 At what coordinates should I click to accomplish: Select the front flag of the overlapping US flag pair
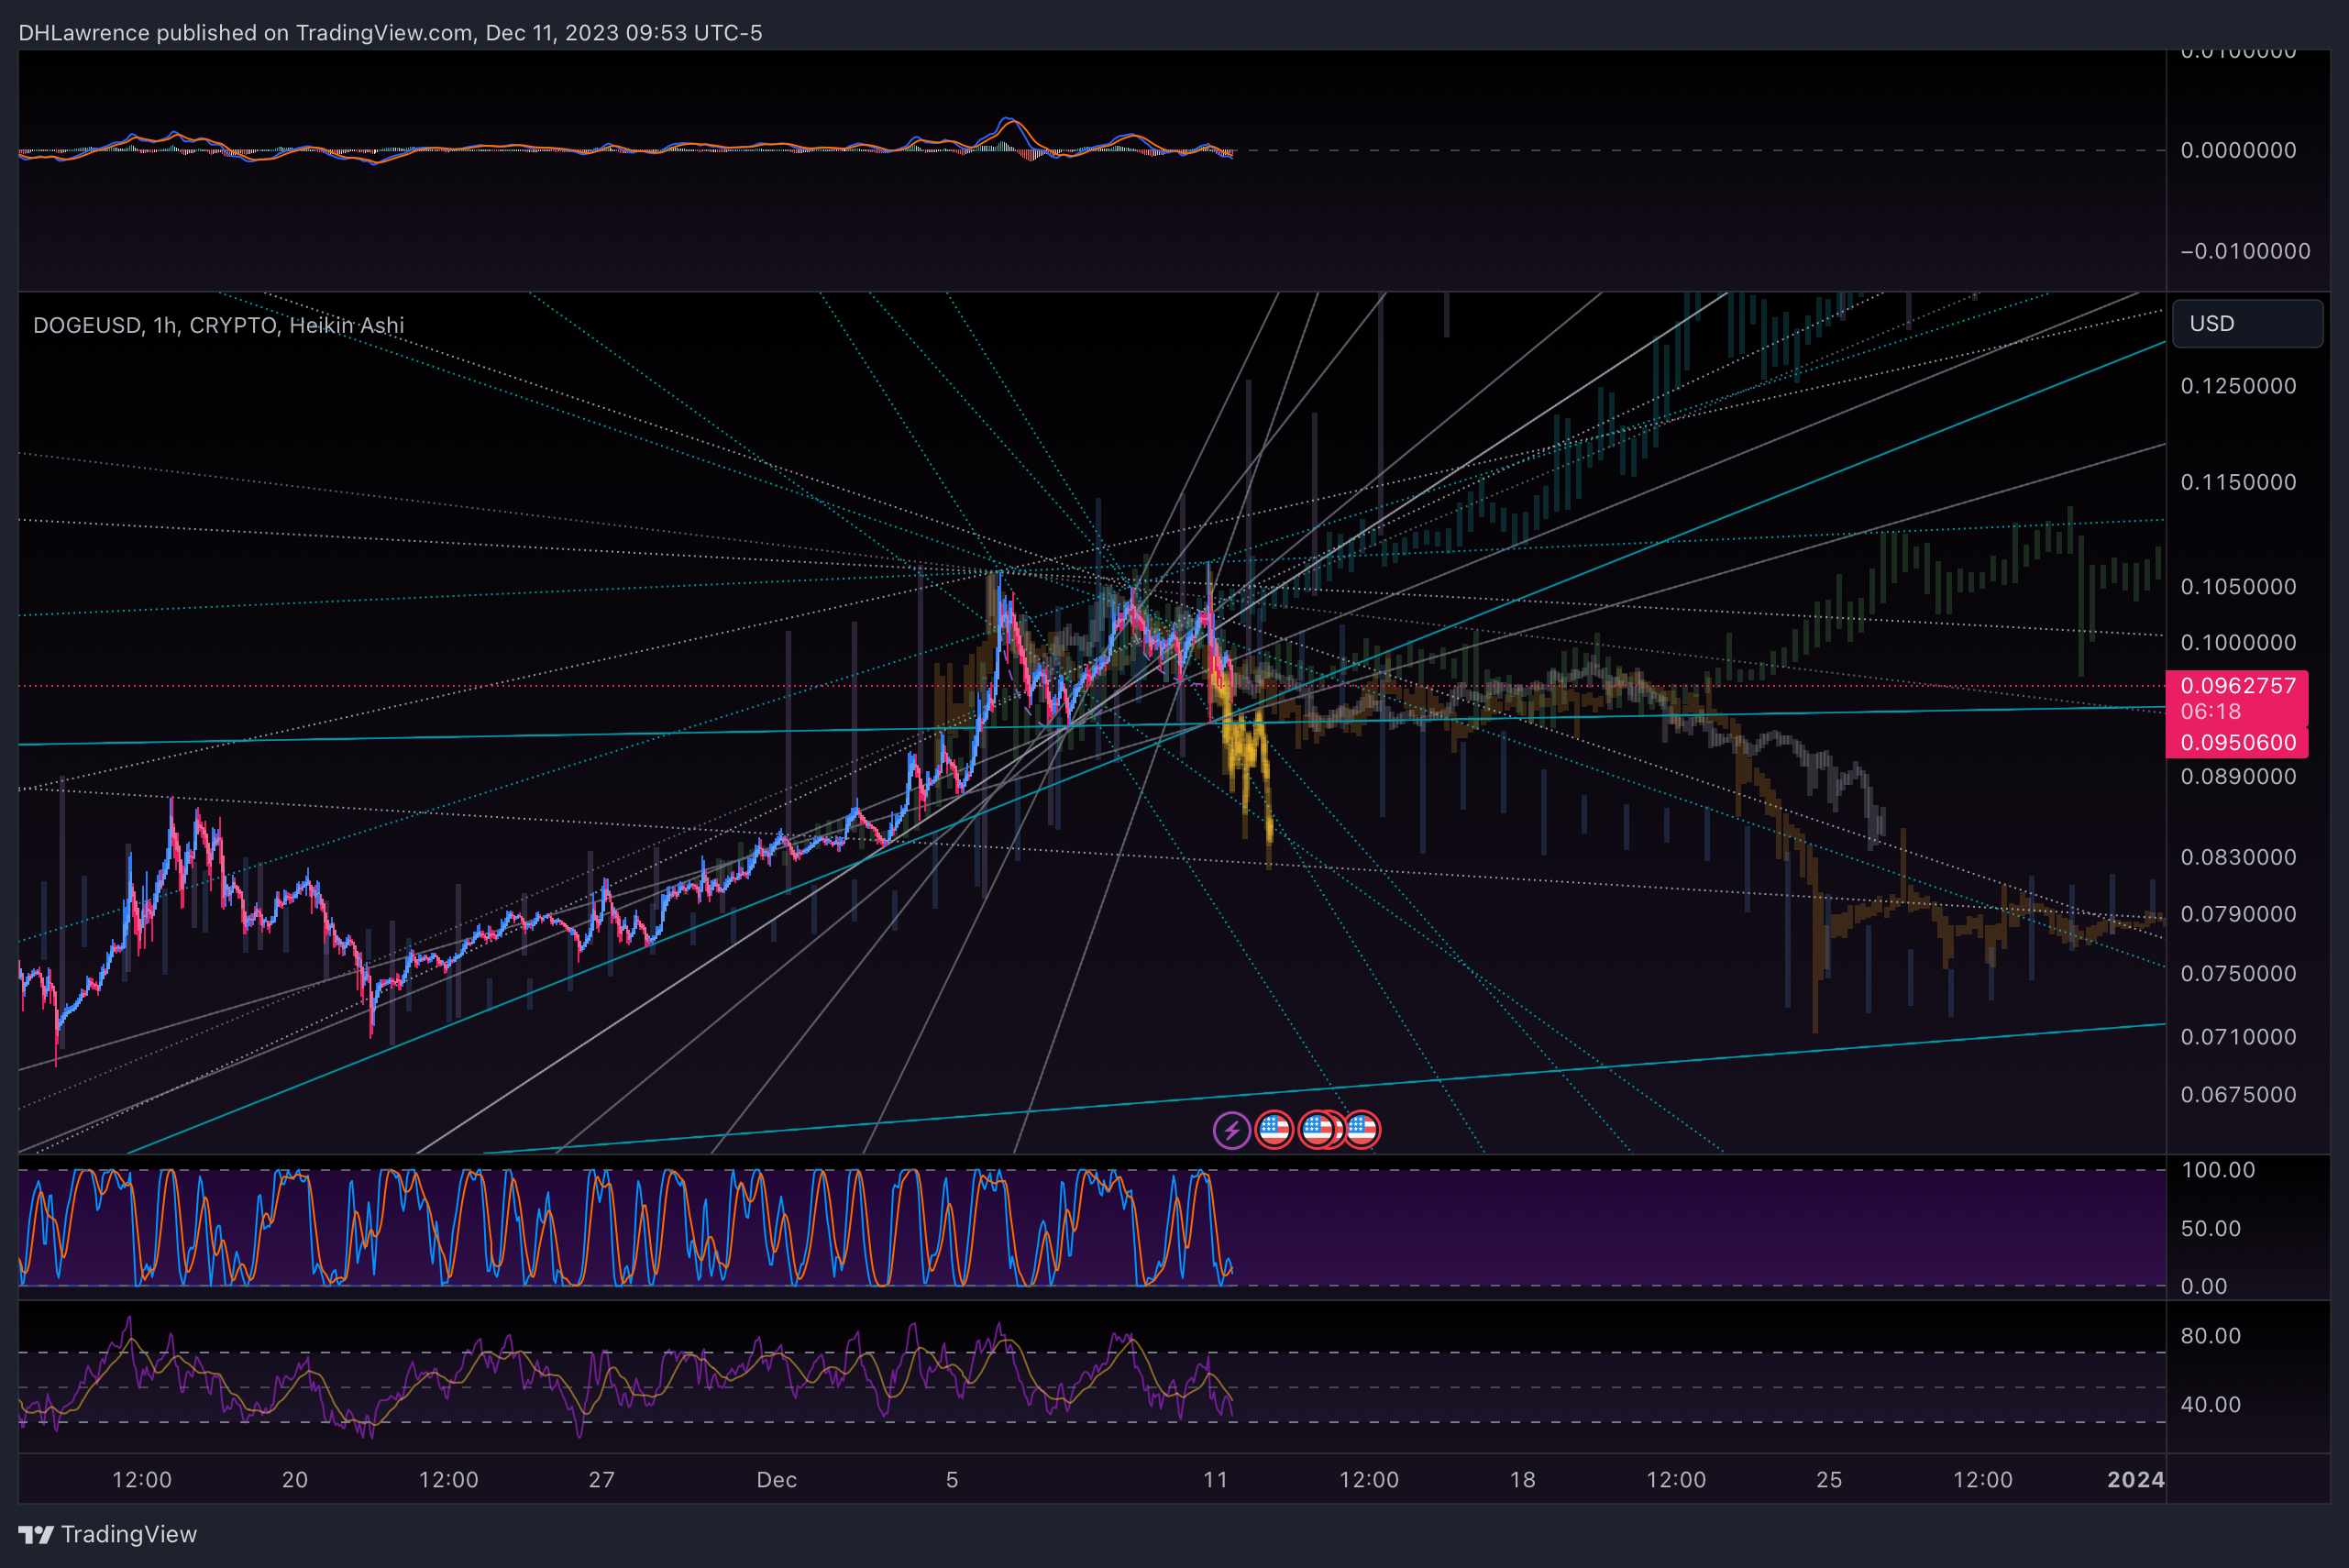pyautogui.click(x=1316, y=1130)
